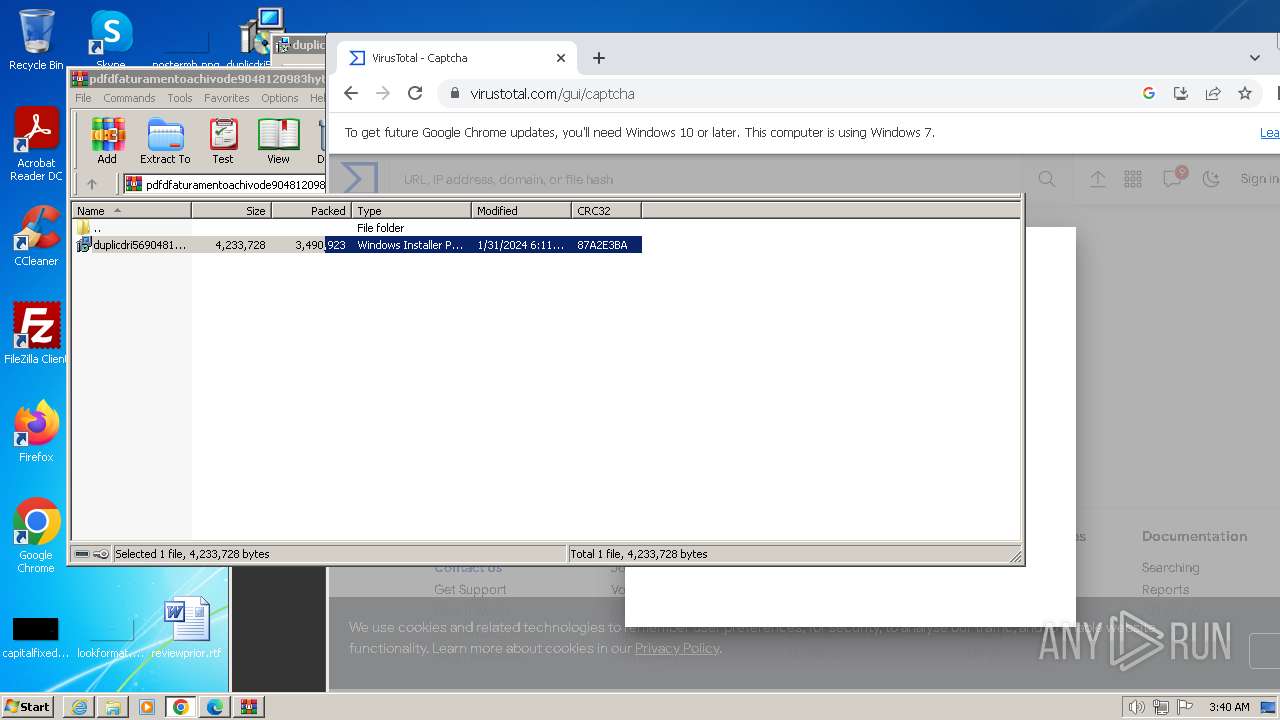1280x720 pixels.
Task: Click the Test archive toolbar icon
Action: tap(223, 141)
